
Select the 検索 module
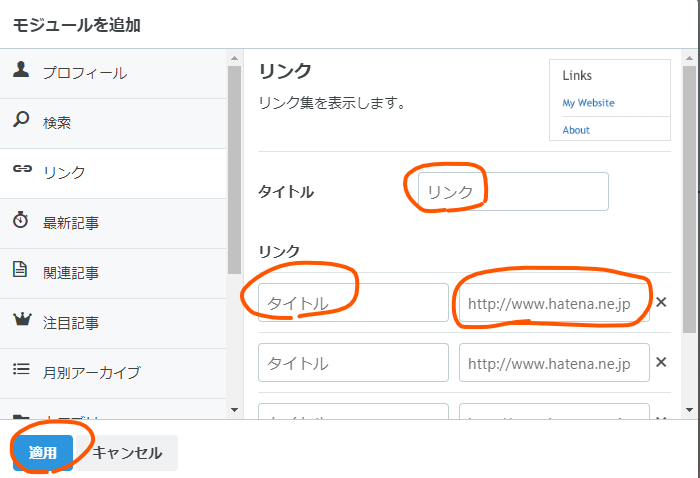(113, 124)
